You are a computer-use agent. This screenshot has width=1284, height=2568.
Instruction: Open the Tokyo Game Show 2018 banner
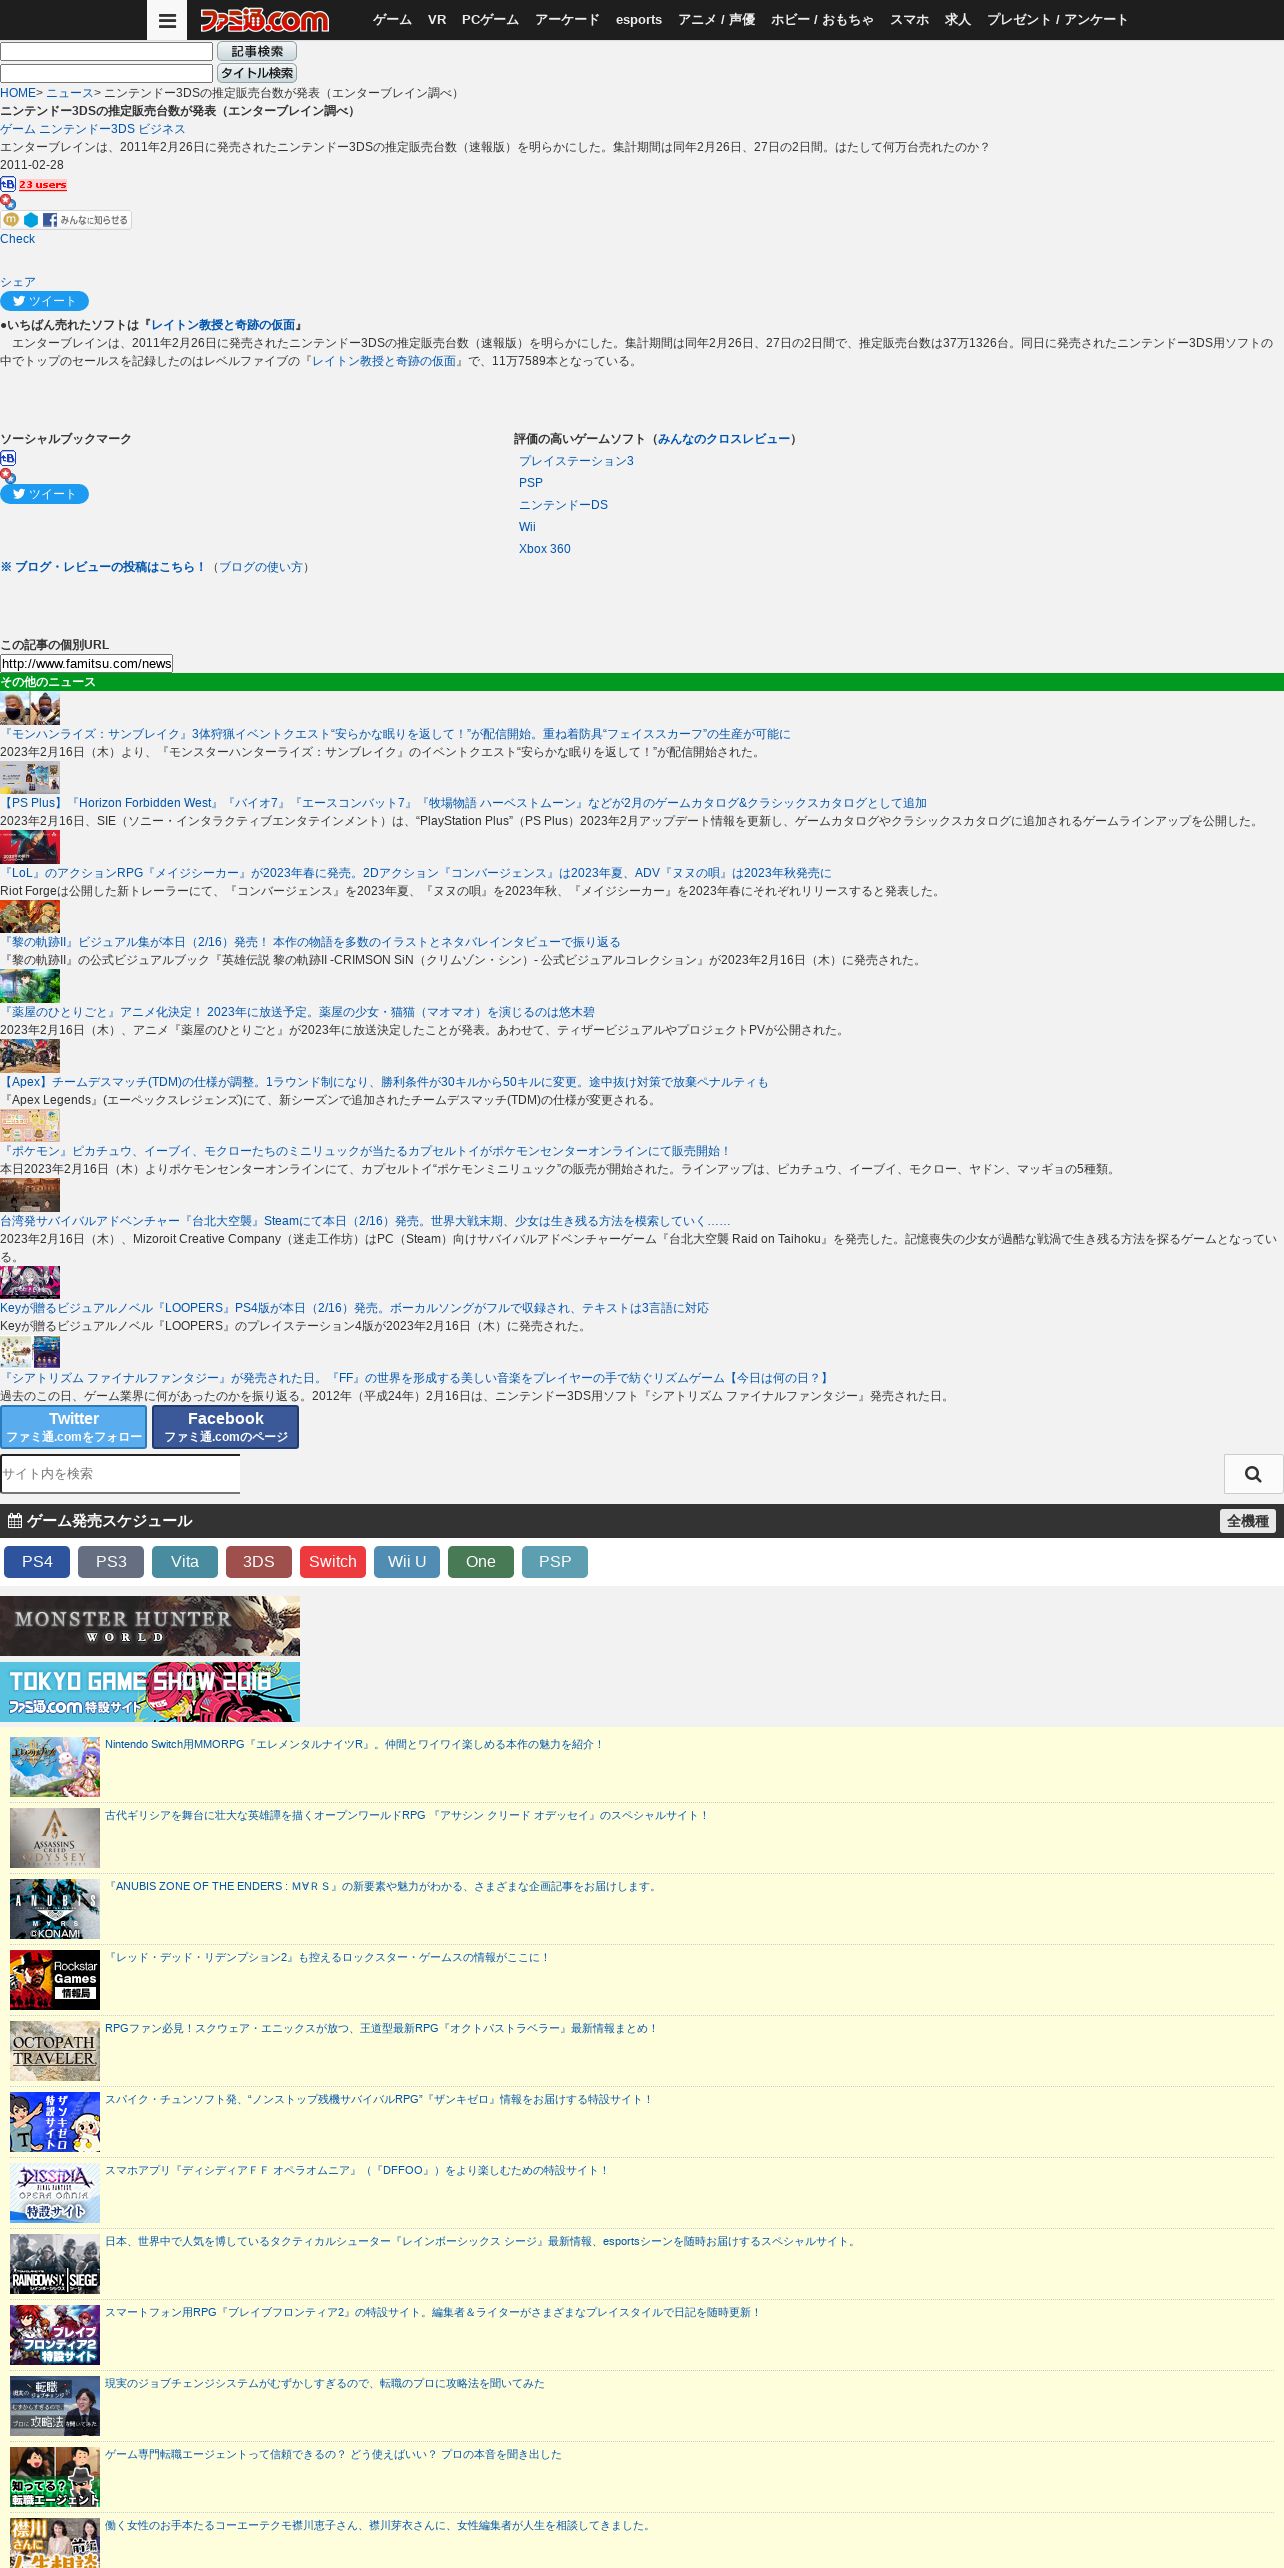click(150, 1692)
